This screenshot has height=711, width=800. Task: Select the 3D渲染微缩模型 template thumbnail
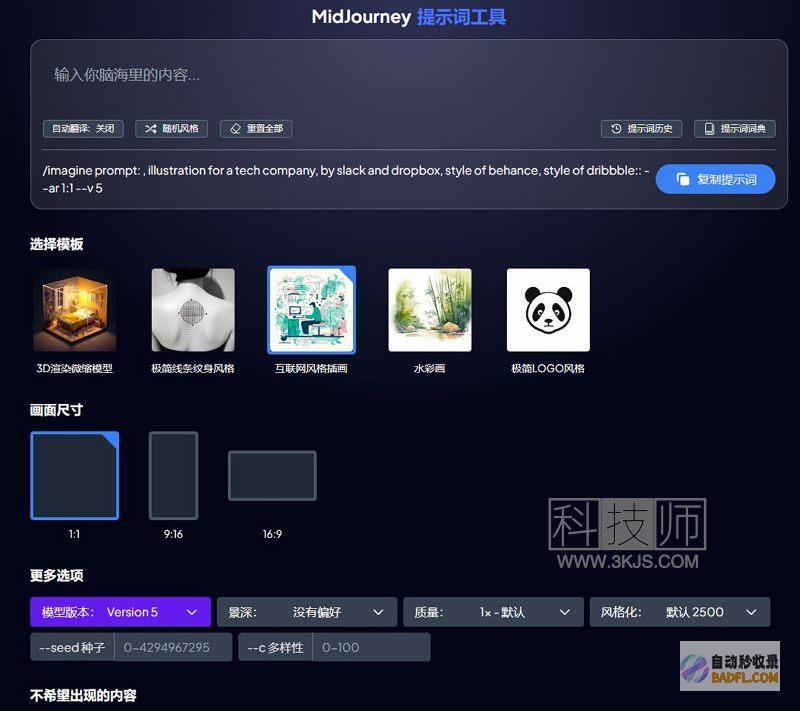74,310
